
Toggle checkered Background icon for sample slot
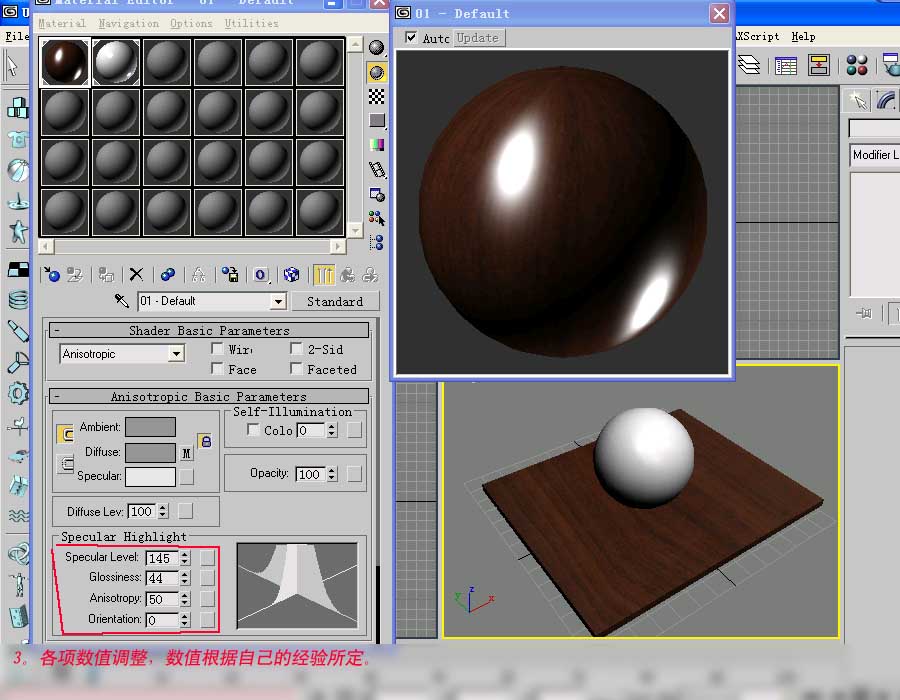(x=377, y=96)
